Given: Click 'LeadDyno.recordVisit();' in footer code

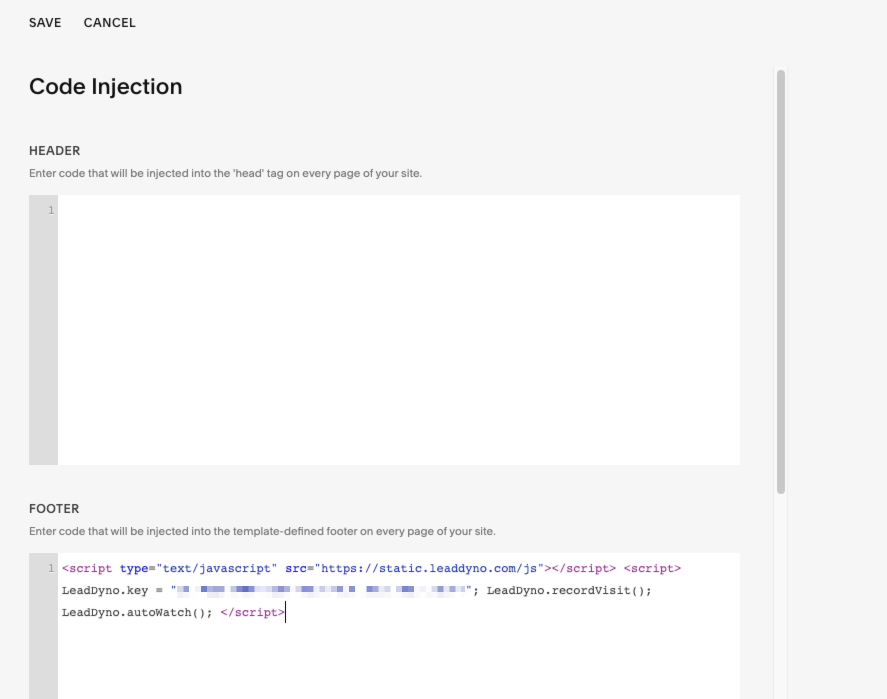Looking at the screenshot, I should [x=569, y=590].
